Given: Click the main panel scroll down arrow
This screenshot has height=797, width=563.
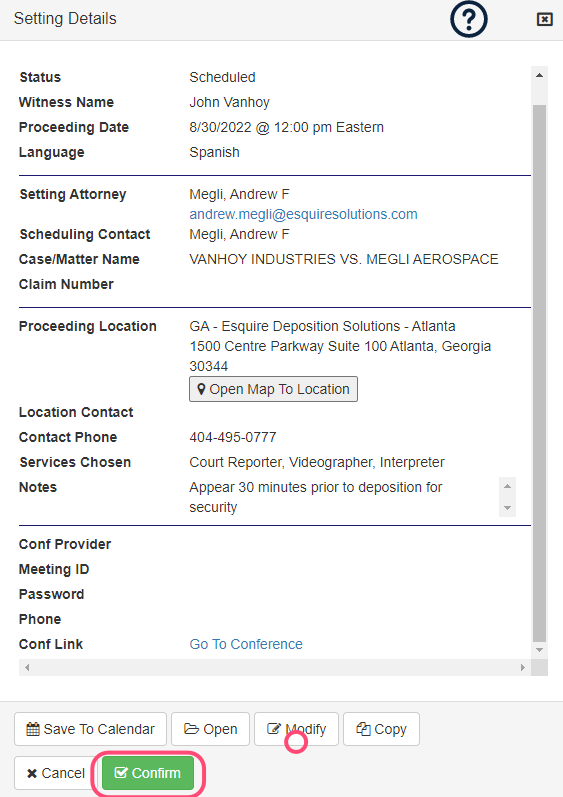Looking at the screenshot, I should tap(540, 650).
